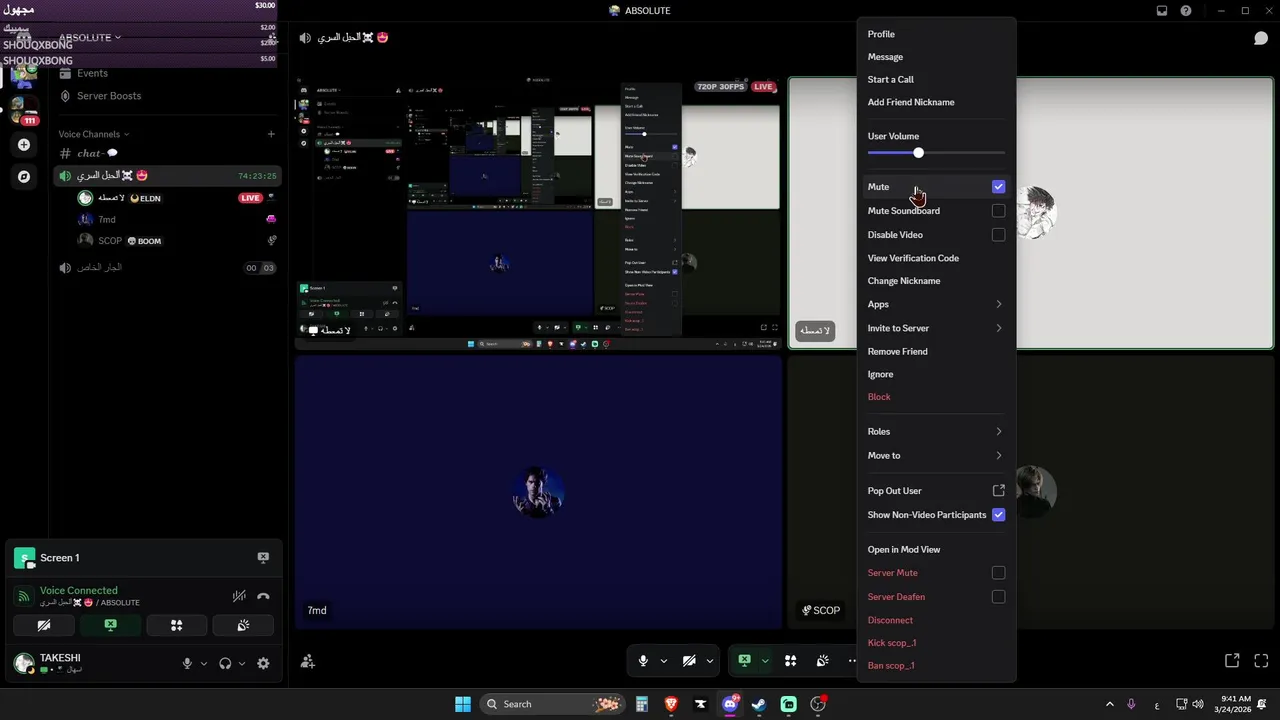Open soundboard in the bottom call controls
The image size is (1280, 720).
(x=822, y=661)
